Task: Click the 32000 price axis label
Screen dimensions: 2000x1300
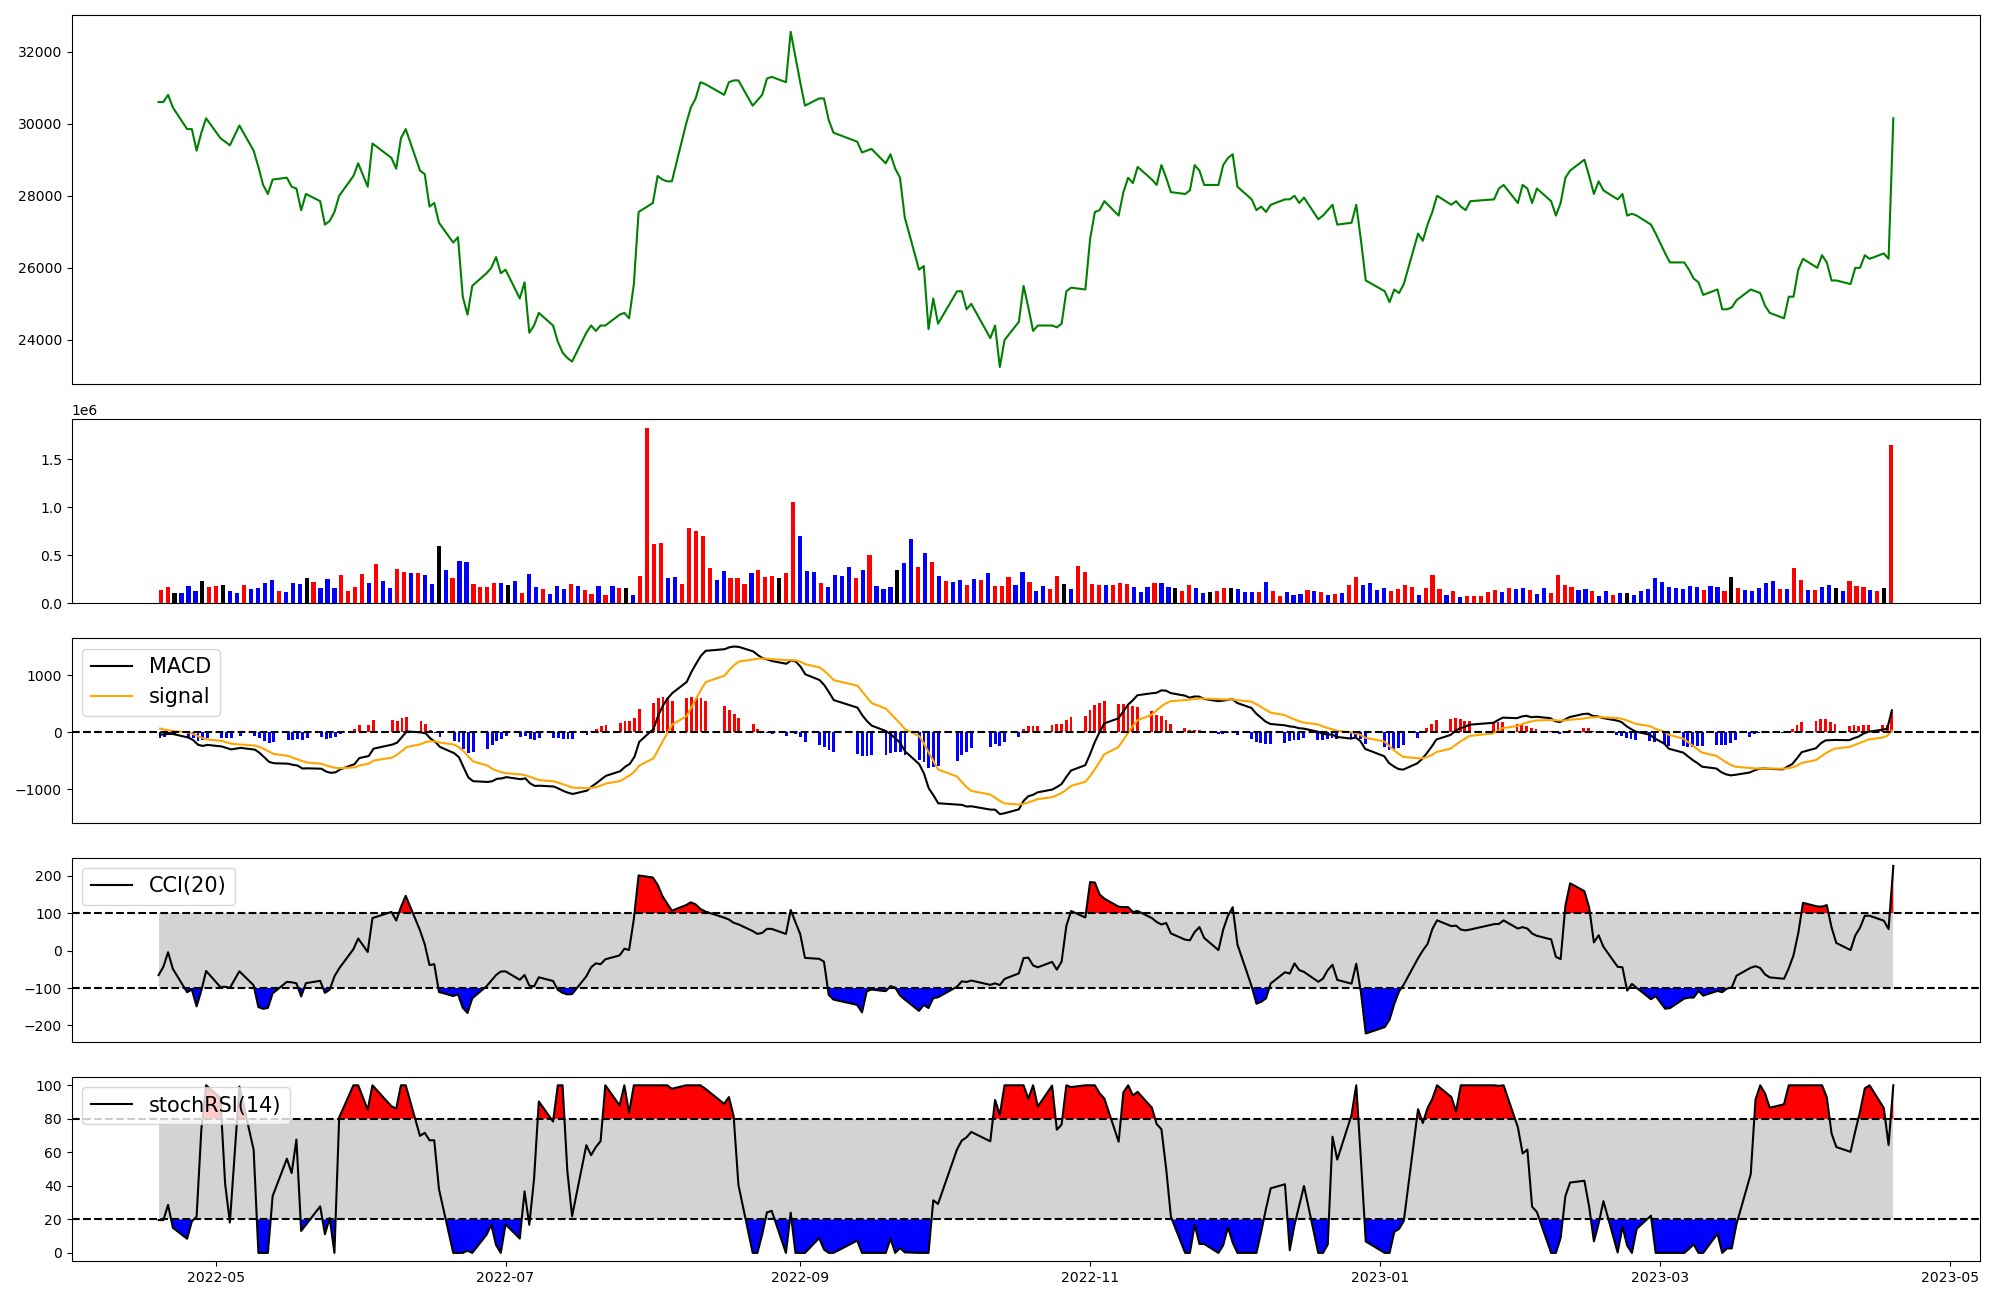Action: pos(40,52)
